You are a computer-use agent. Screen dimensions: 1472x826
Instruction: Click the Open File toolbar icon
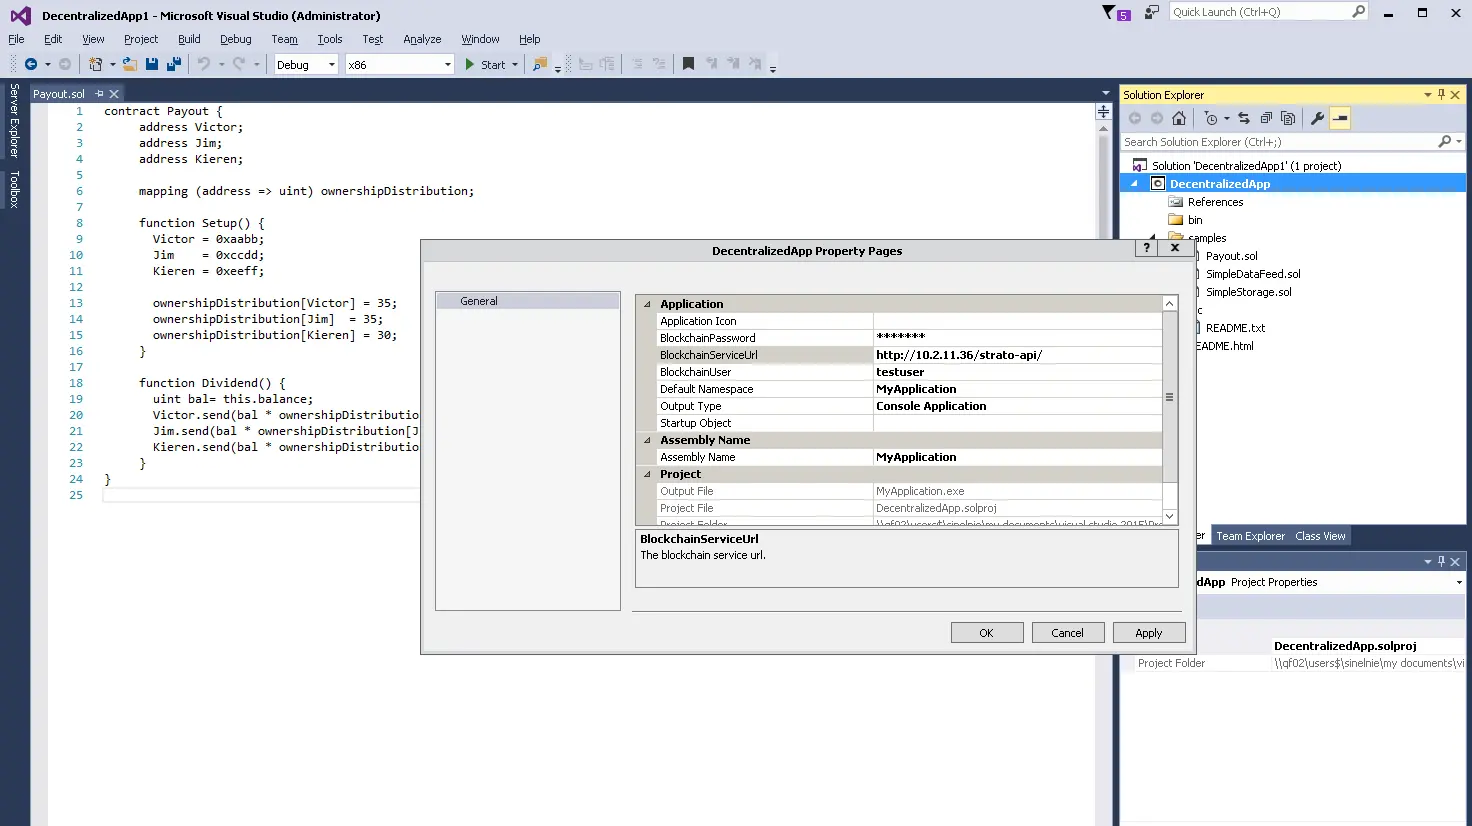[130, 64]
